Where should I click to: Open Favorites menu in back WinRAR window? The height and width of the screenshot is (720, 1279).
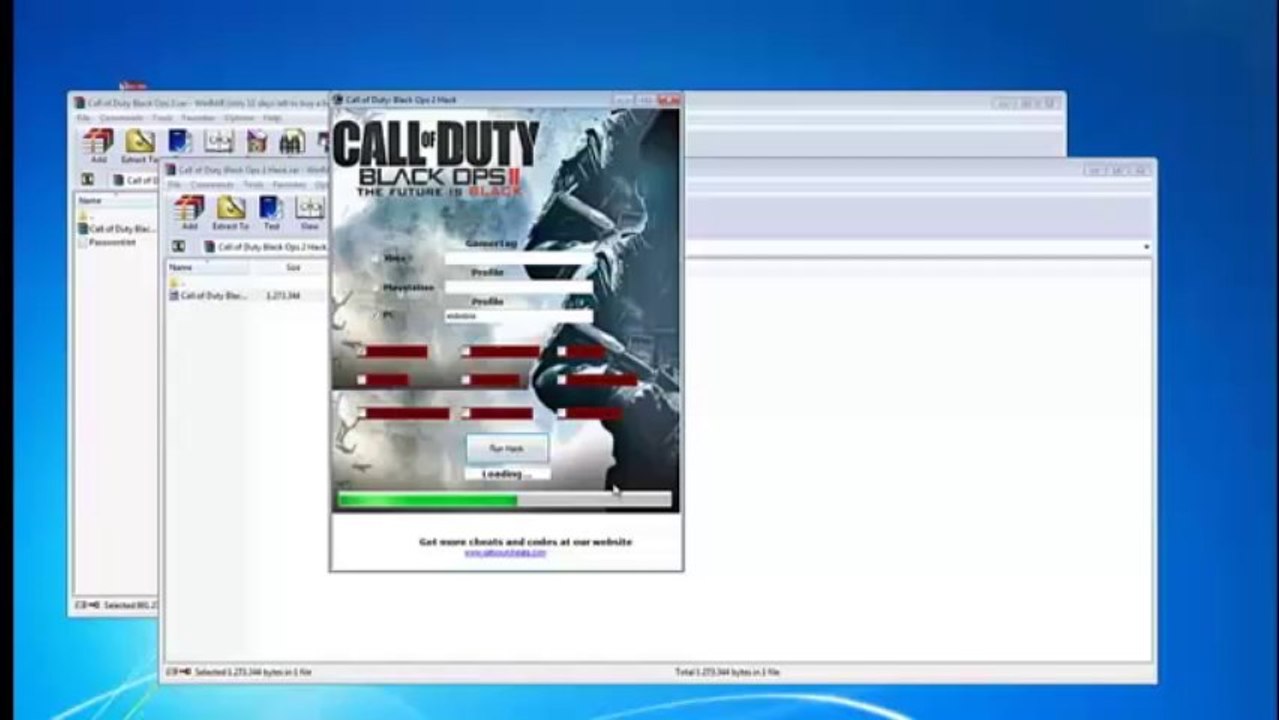[x=198, y=118]
